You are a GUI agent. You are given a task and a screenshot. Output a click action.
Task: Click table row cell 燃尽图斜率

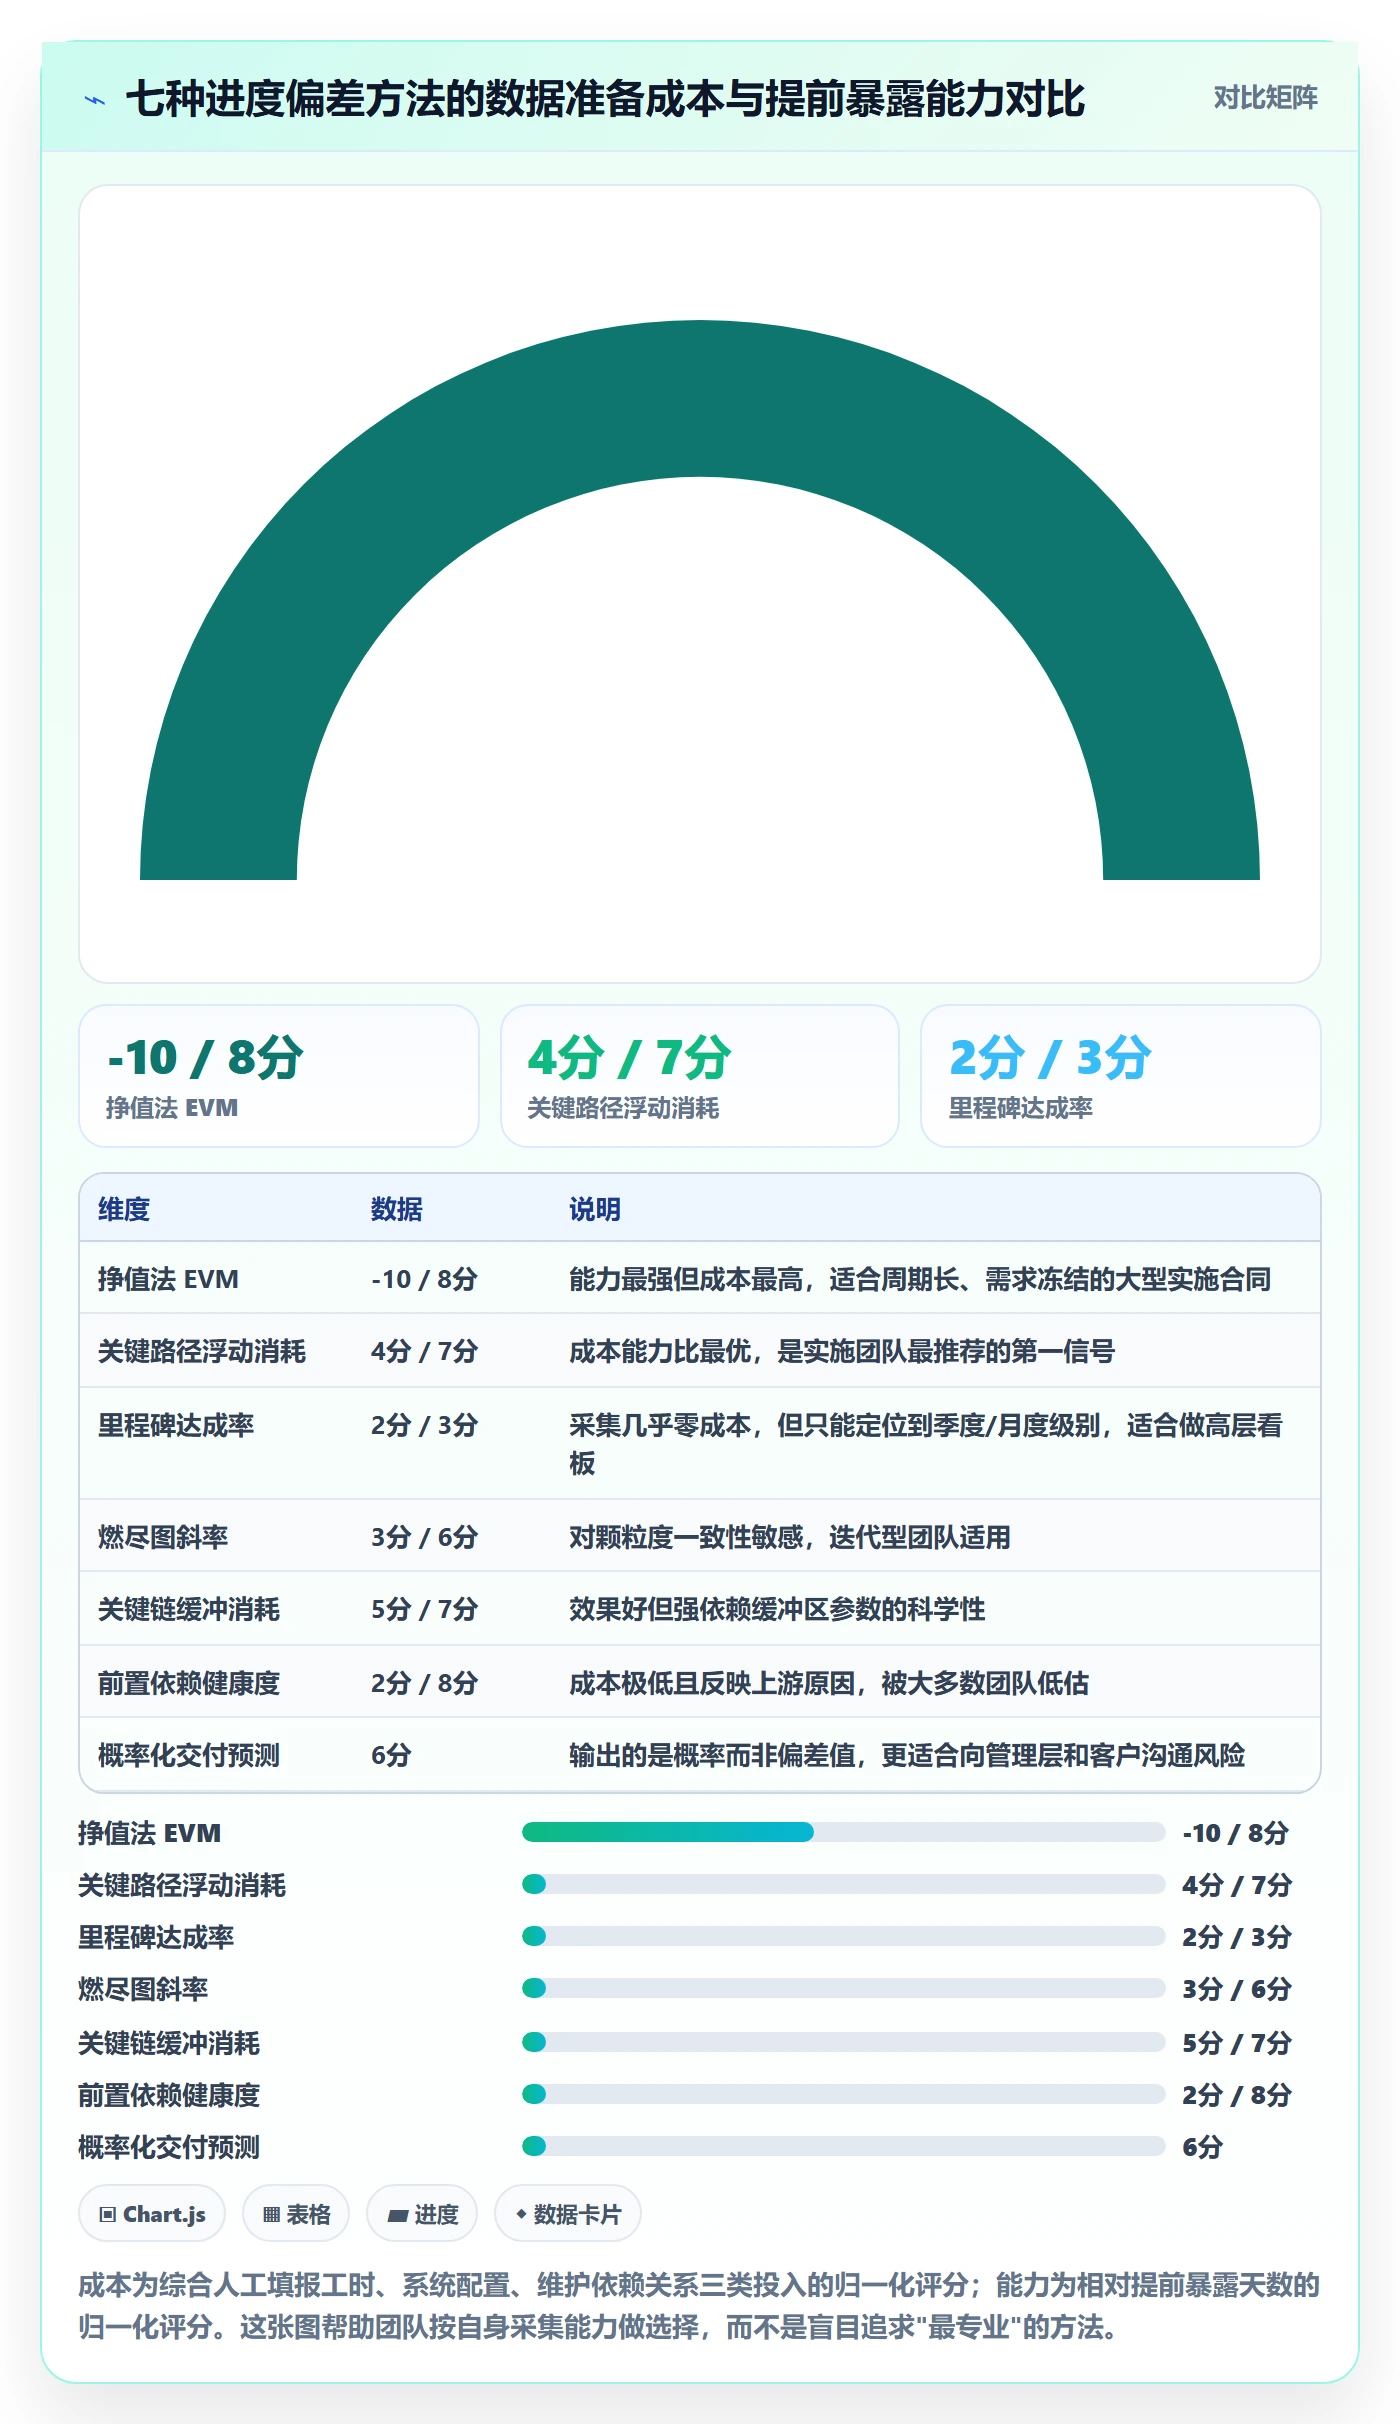163,1537
